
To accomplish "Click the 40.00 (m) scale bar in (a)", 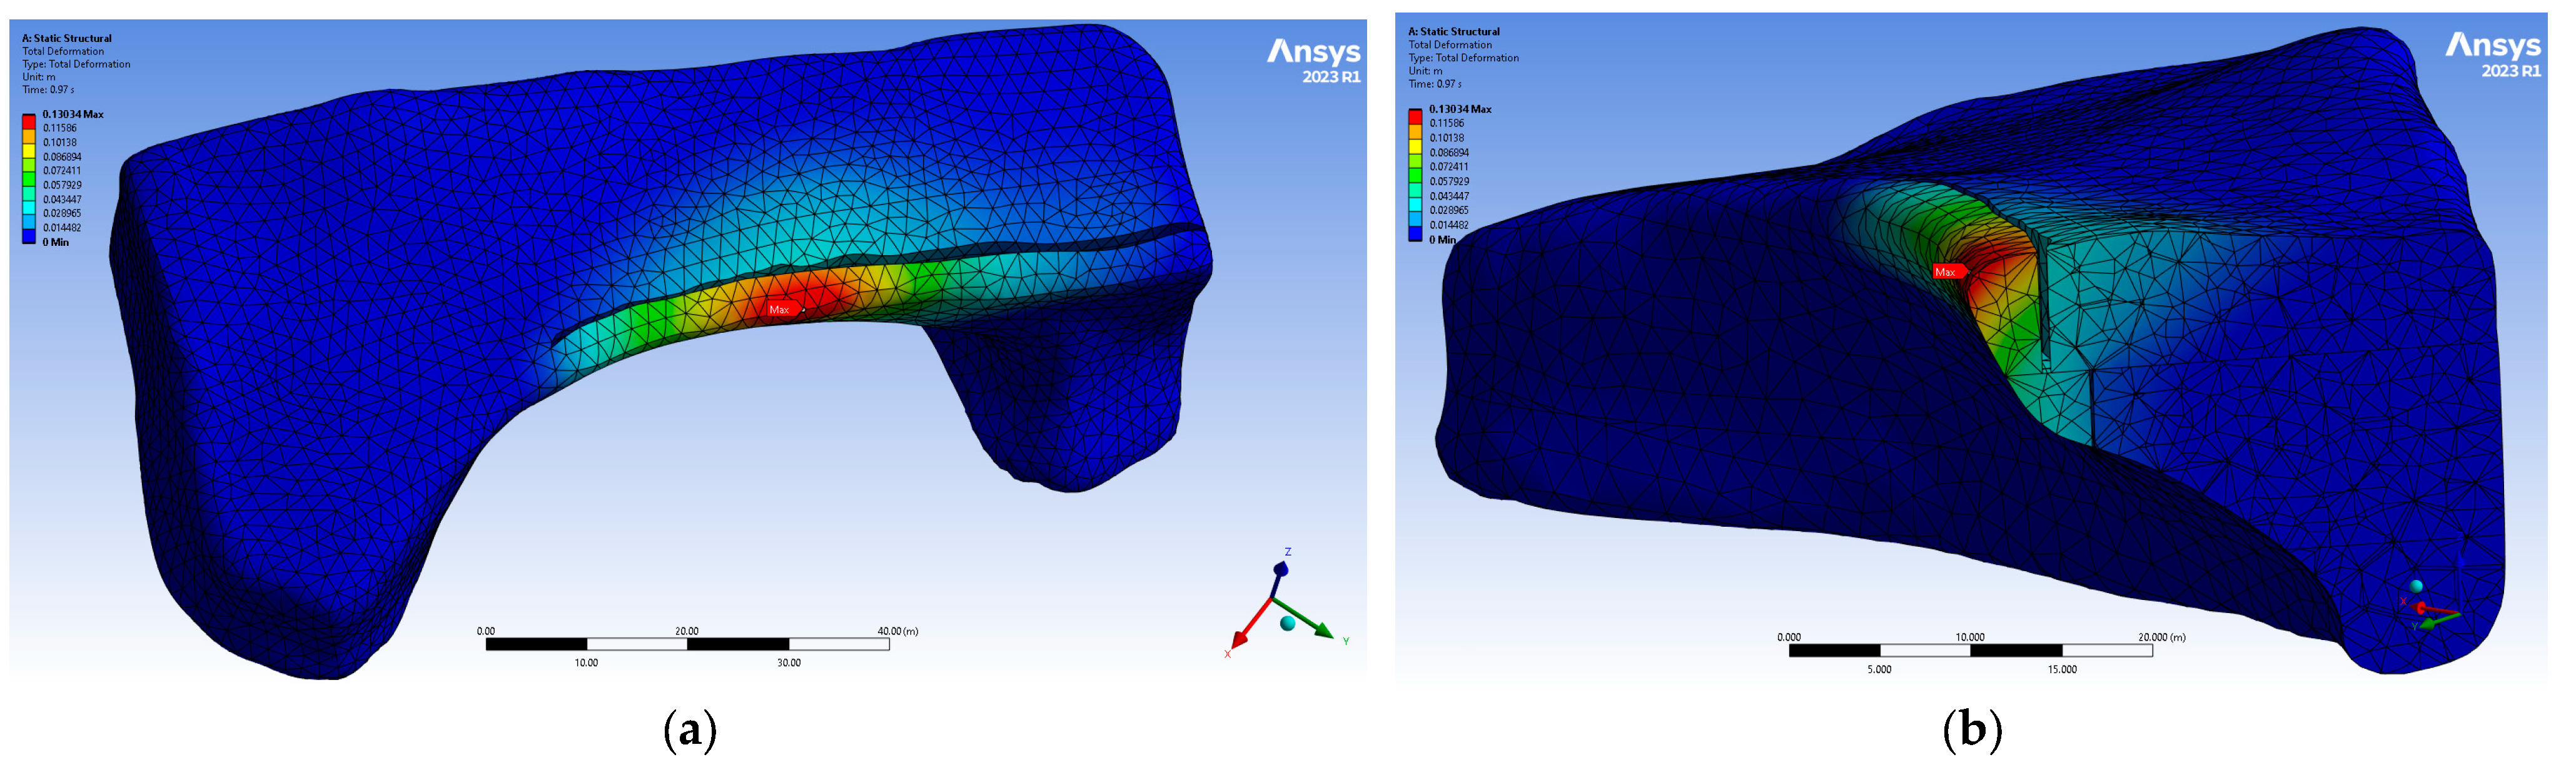I will coord(688,644).
